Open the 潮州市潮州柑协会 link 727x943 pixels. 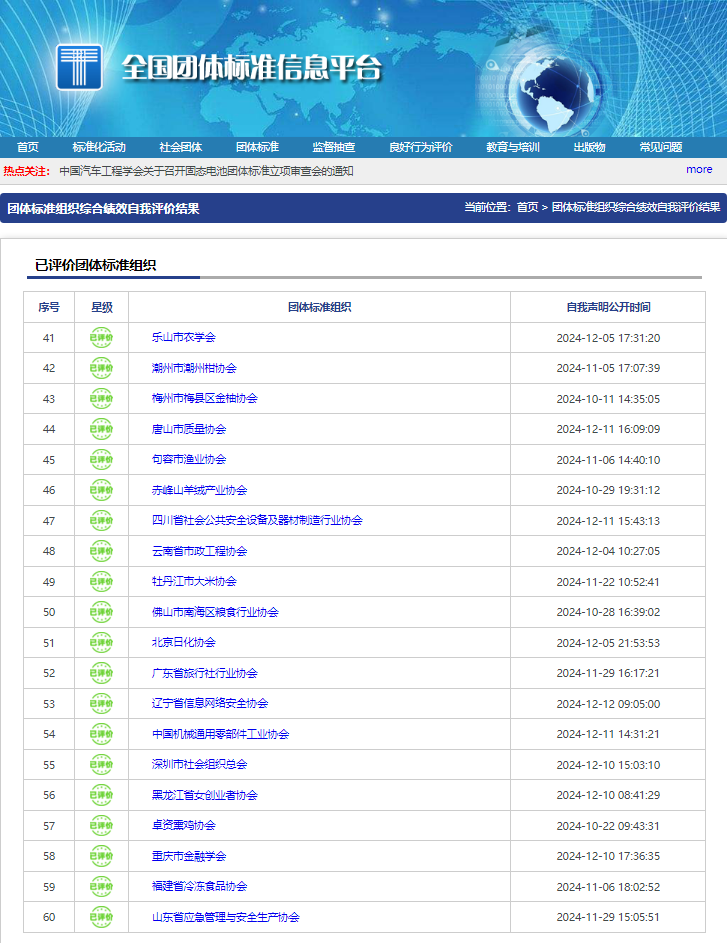[194, 368]
